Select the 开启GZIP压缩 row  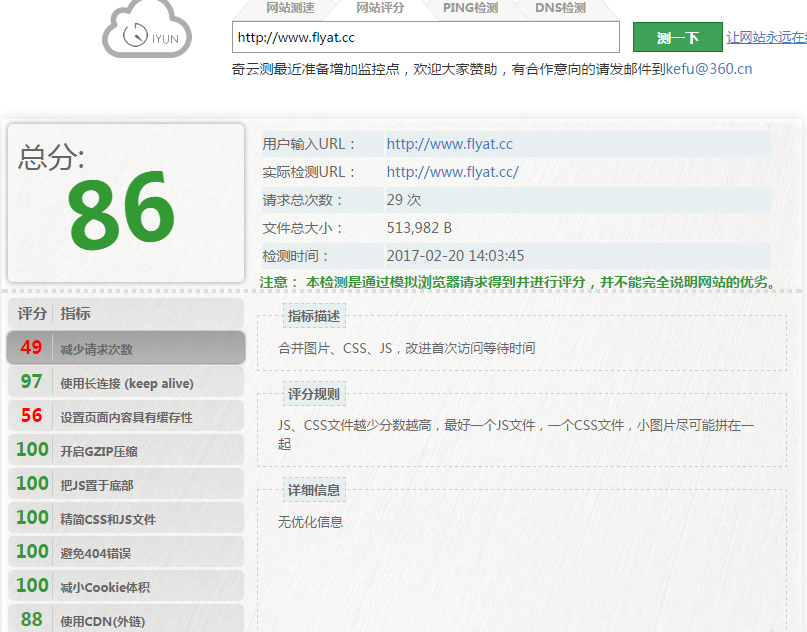pos(126,450)
